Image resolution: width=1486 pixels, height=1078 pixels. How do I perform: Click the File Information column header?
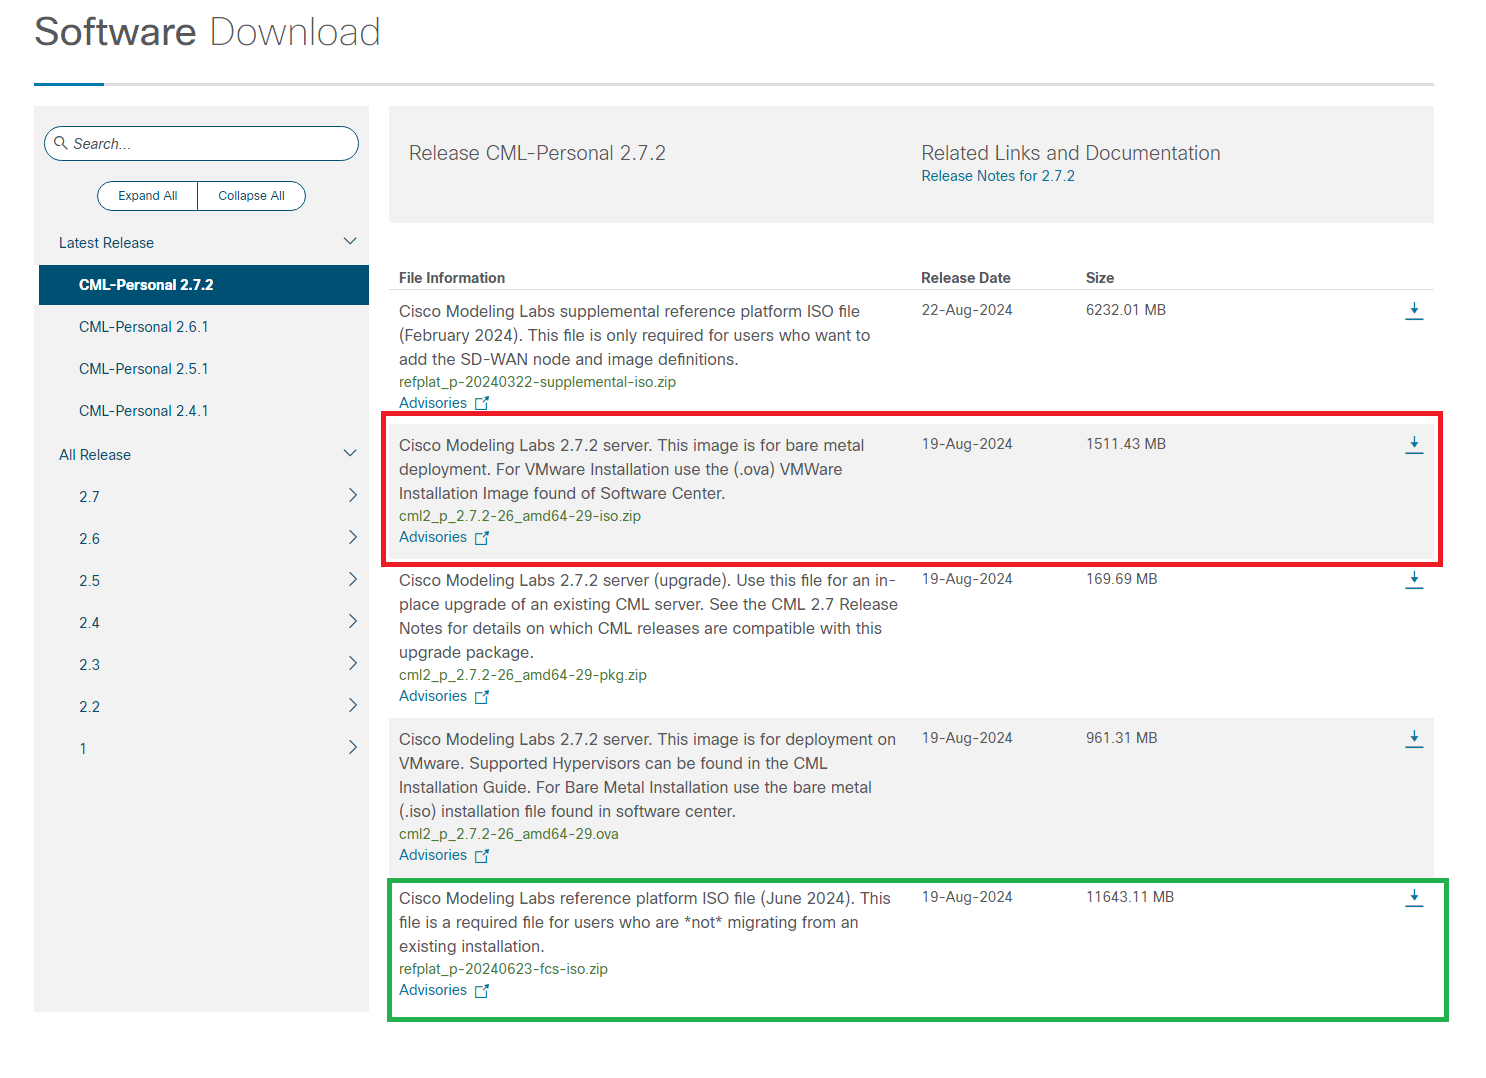[452, 278]
